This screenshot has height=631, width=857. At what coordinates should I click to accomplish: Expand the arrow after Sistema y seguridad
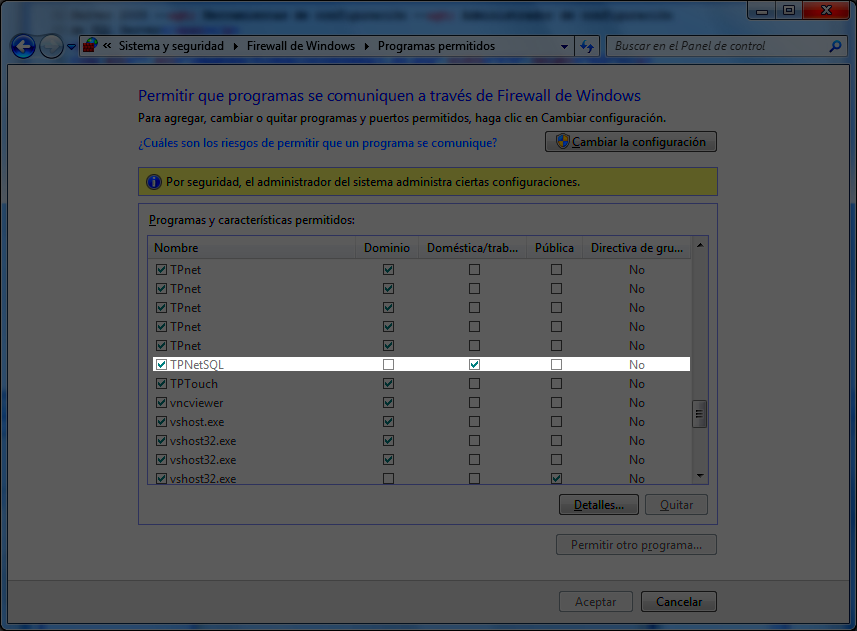click(236, 46)
